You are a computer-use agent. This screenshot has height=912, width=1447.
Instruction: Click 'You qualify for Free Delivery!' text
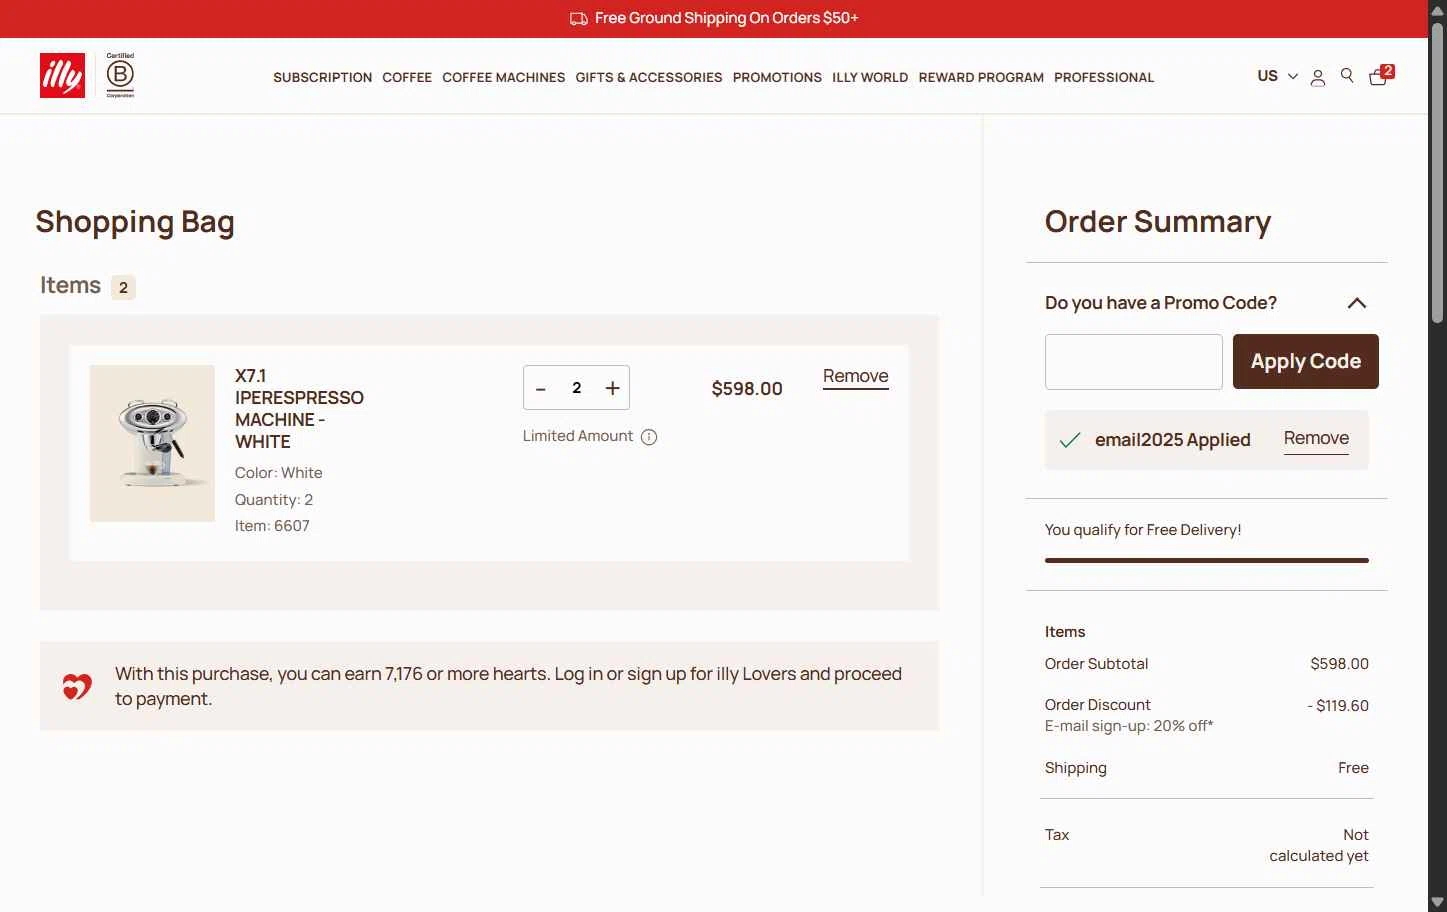pos(1143,530)
